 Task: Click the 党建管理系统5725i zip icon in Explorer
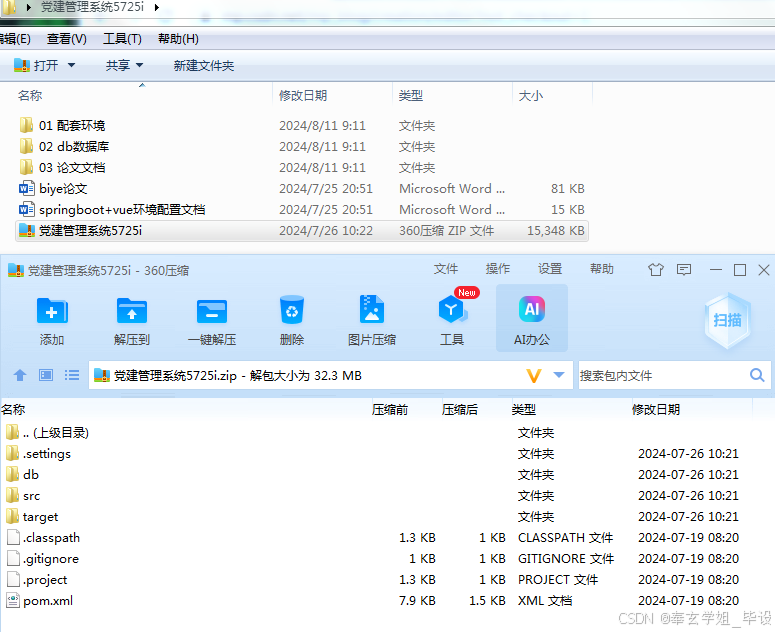click(26, 230)
